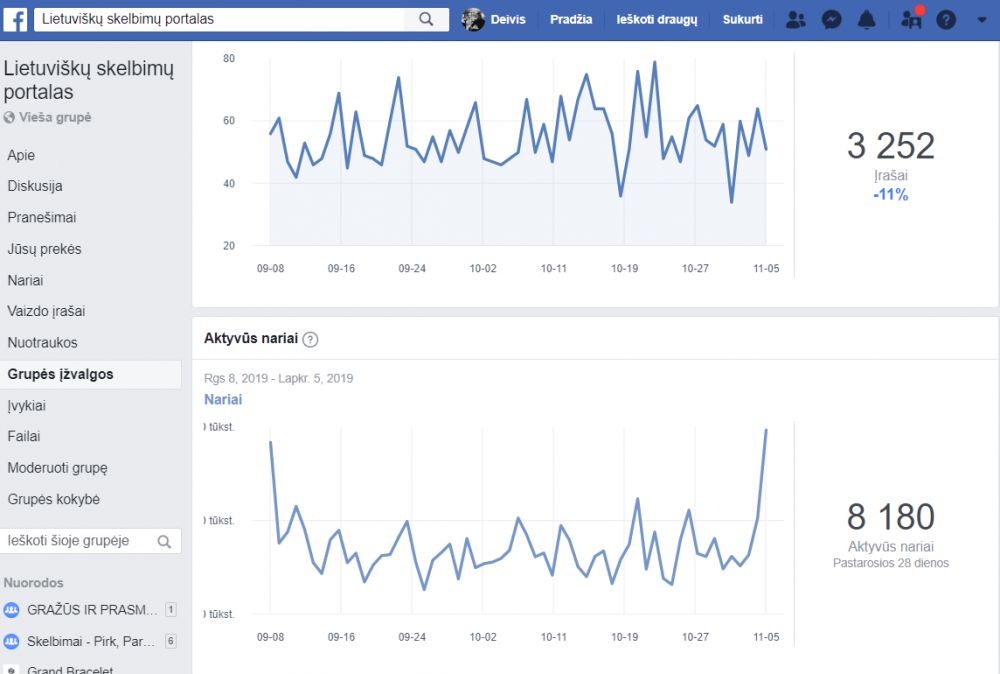The height and width of the screenshot is (674, 1000).
Task: Open friend requests icon
Action: (x=795, y=20)
